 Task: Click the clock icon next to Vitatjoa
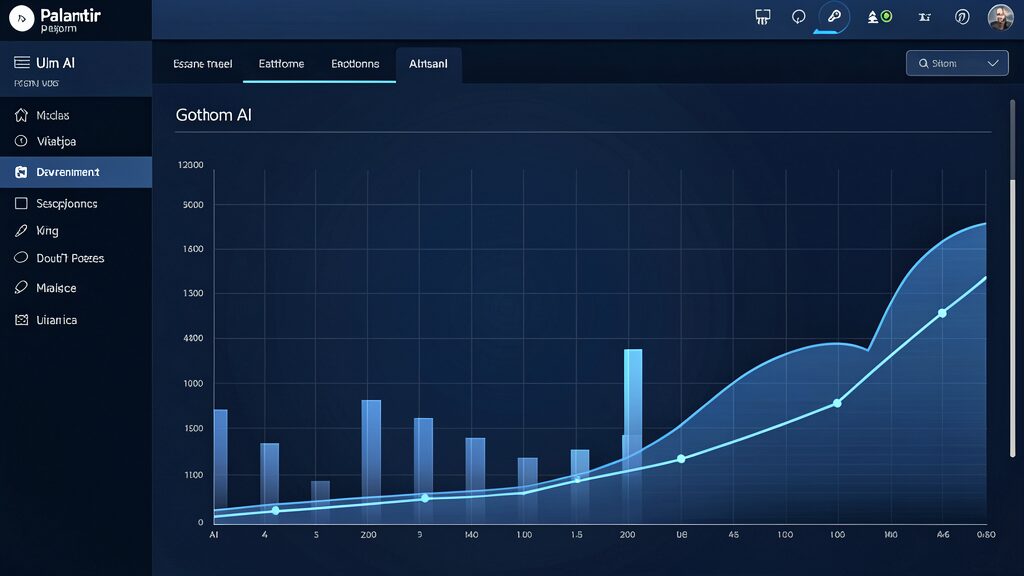pyautogui.click(x=21, y=141)
